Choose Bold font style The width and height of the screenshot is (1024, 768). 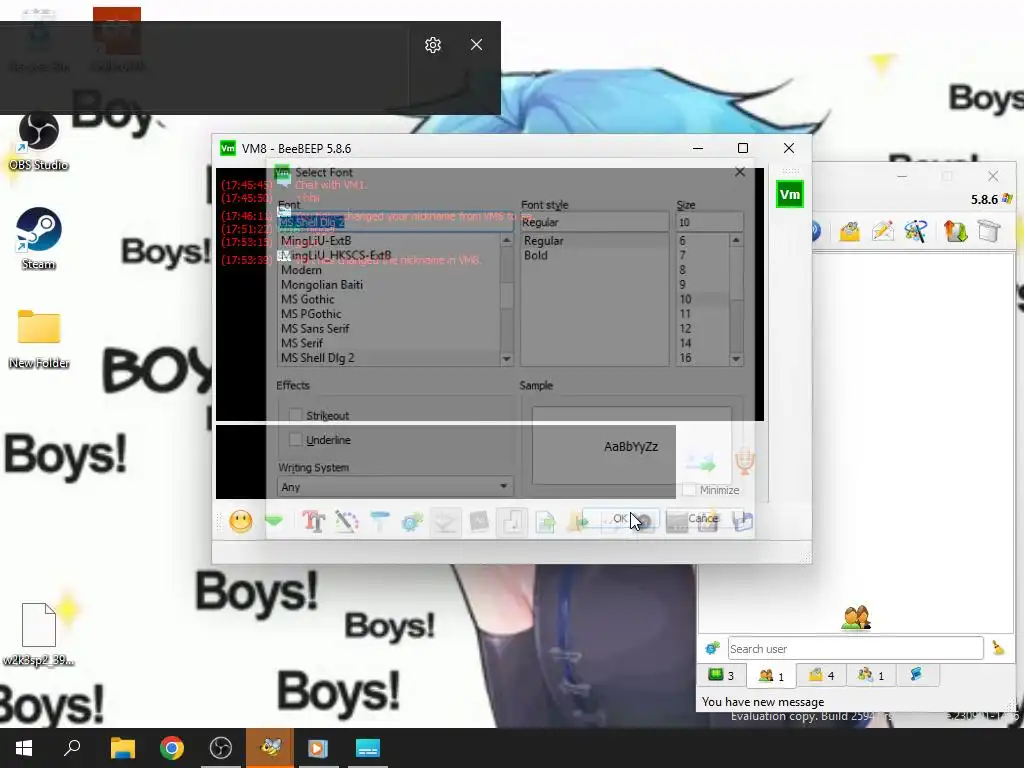pos(536,255)
